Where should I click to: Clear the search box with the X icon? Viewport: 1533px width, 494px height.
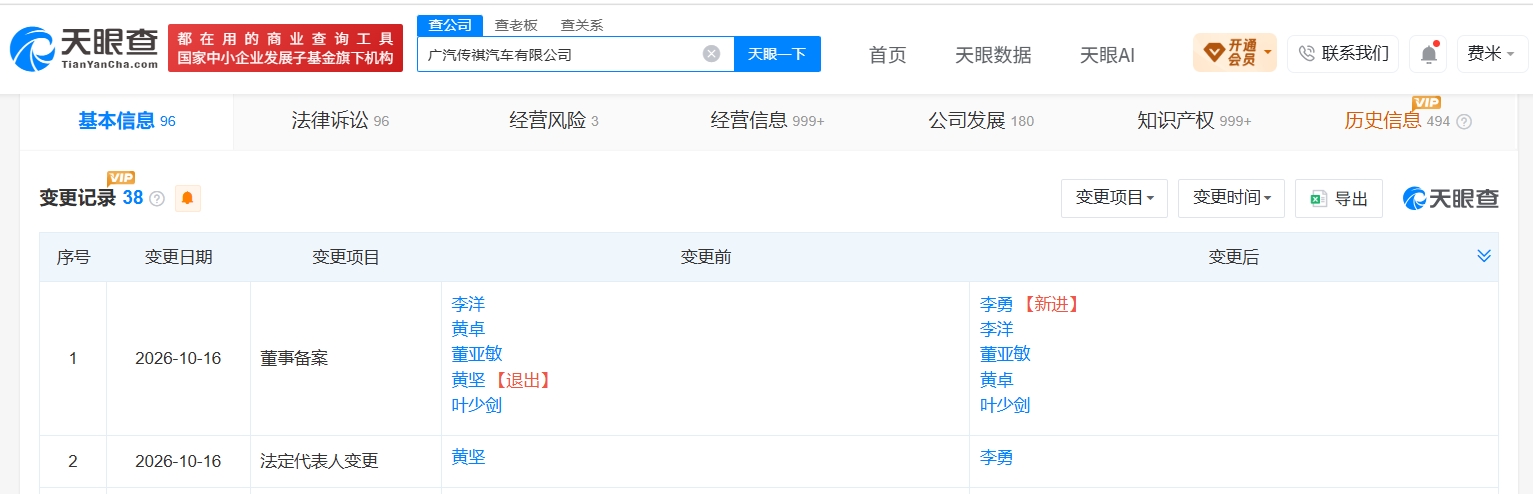[x=711, y=54]
